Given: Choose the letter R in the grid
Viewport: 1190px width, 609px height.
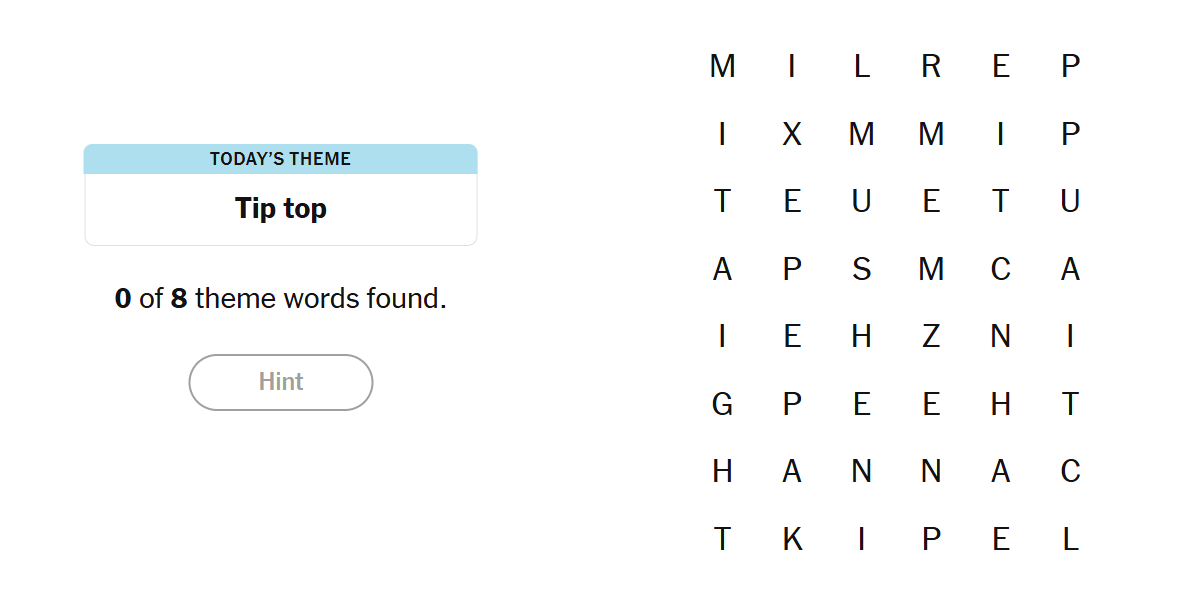Looking at the screenshot, I should click(931, 67).
